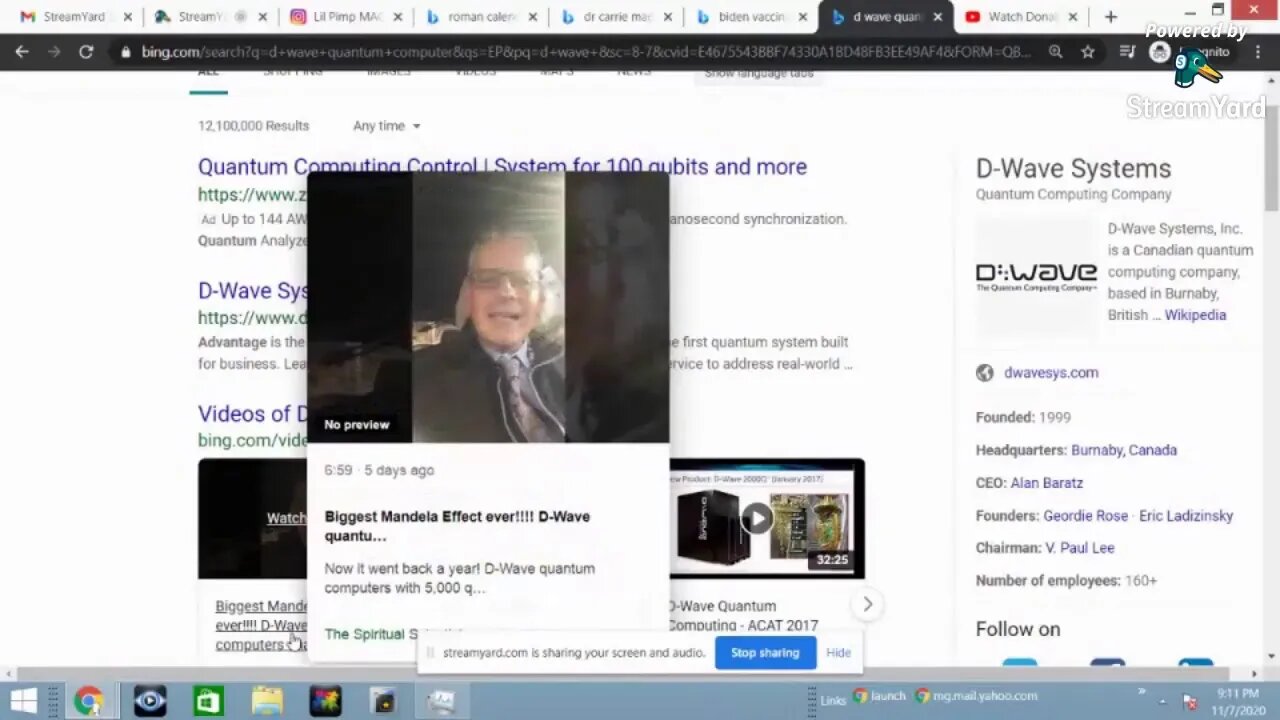The width and height of the screenshot is (1280, 720).
Task: Click the 12,100,000 Results count text
Action: pos(253,126)
